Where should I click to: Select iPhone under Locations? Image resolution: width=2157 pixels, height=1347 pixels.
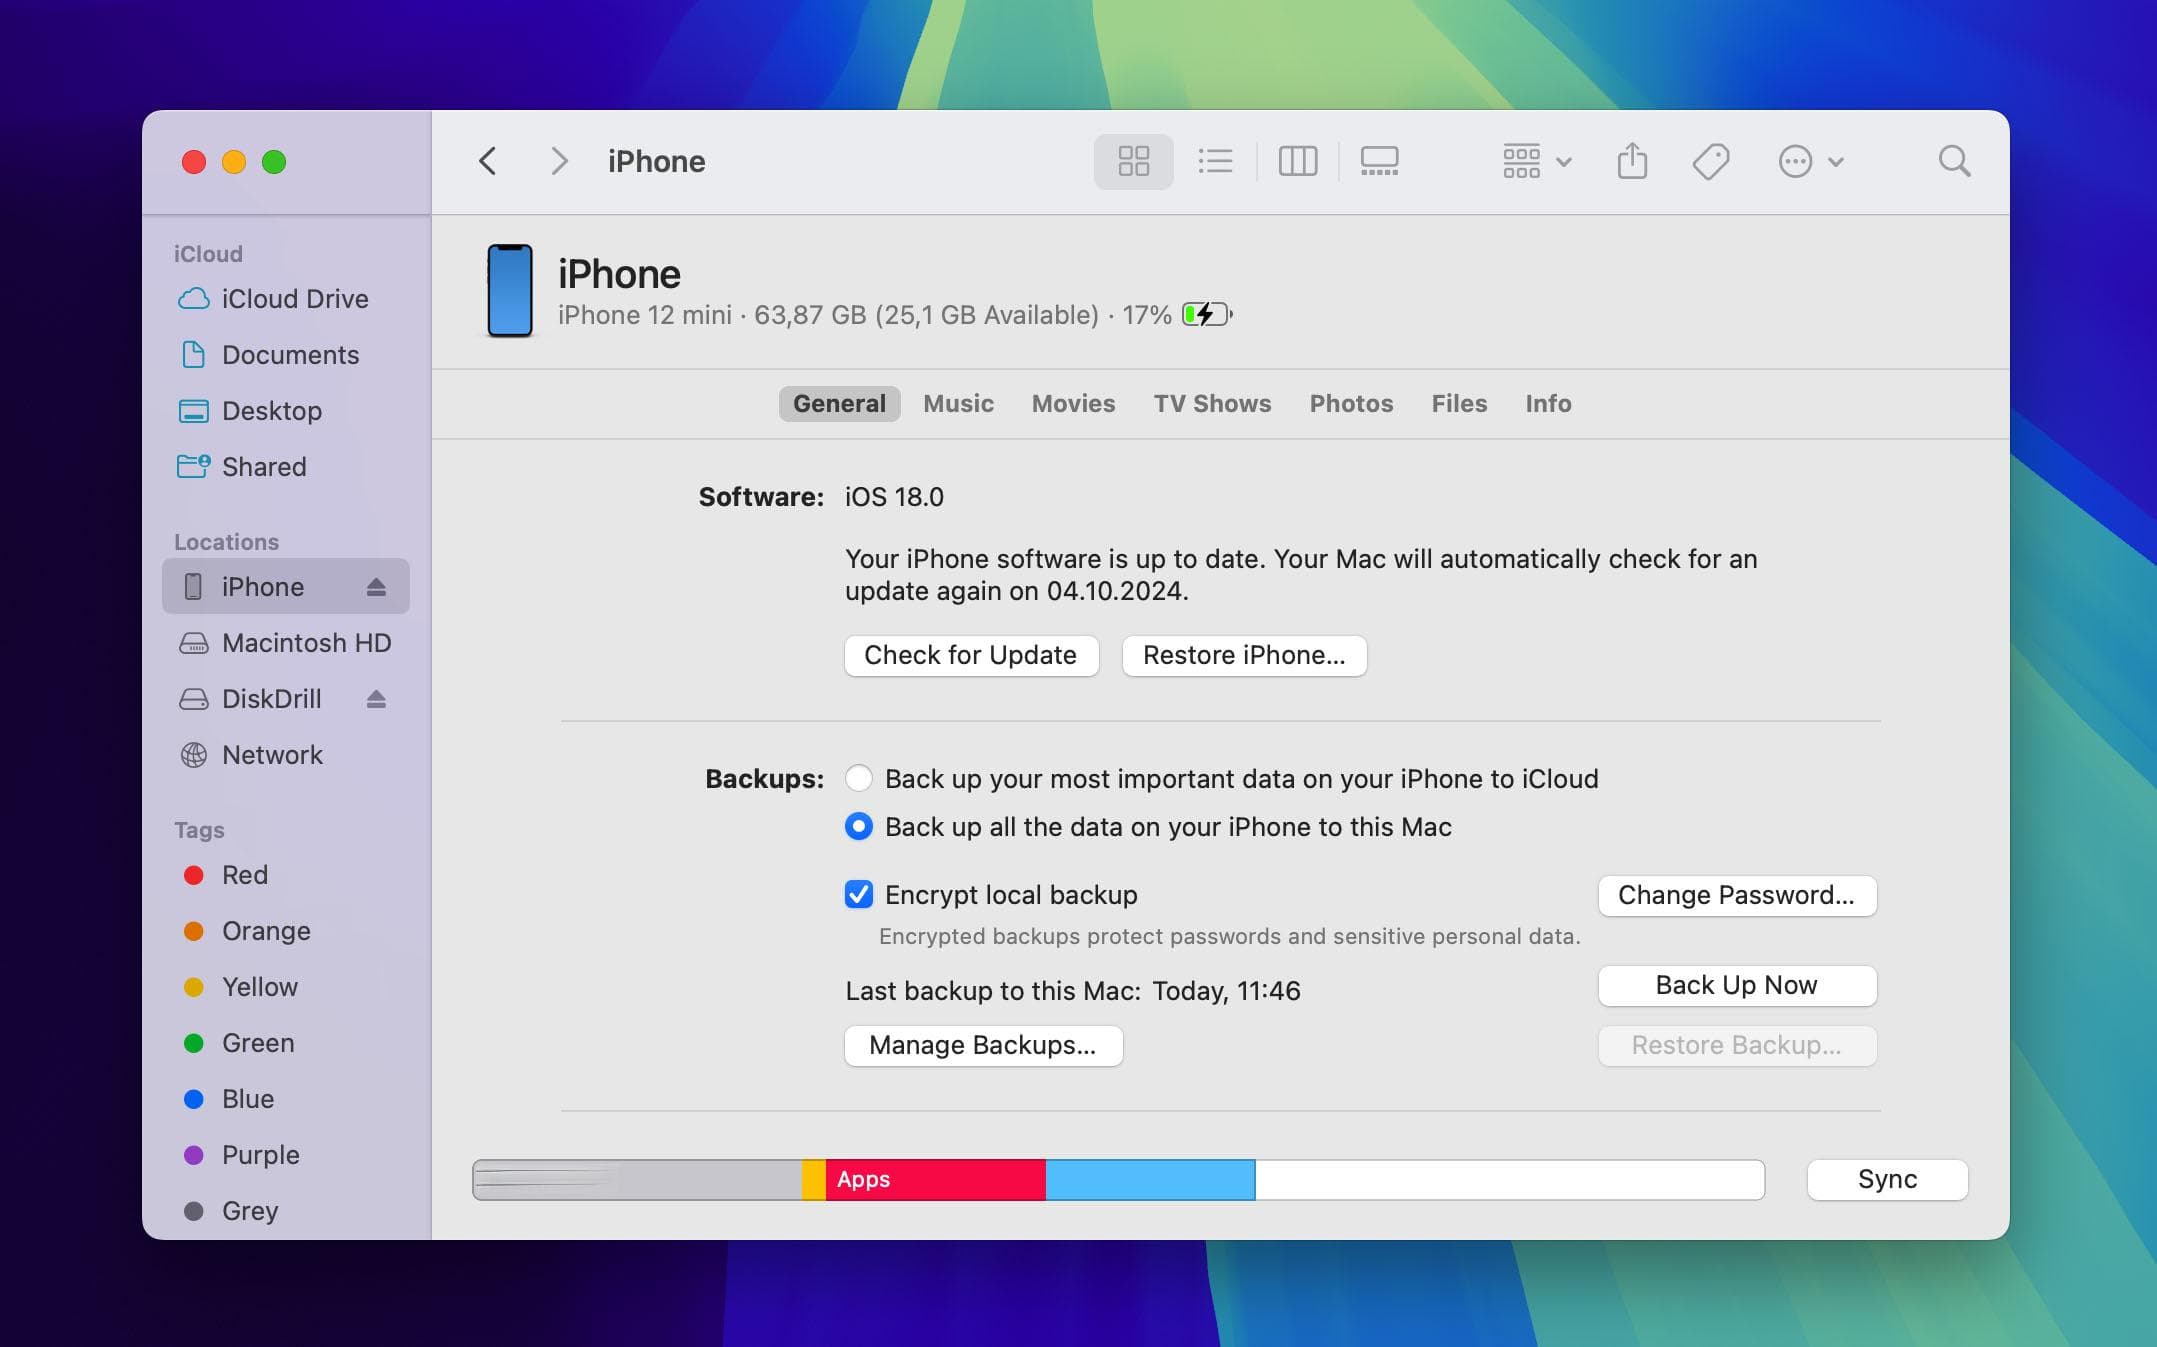coord(286,587)
